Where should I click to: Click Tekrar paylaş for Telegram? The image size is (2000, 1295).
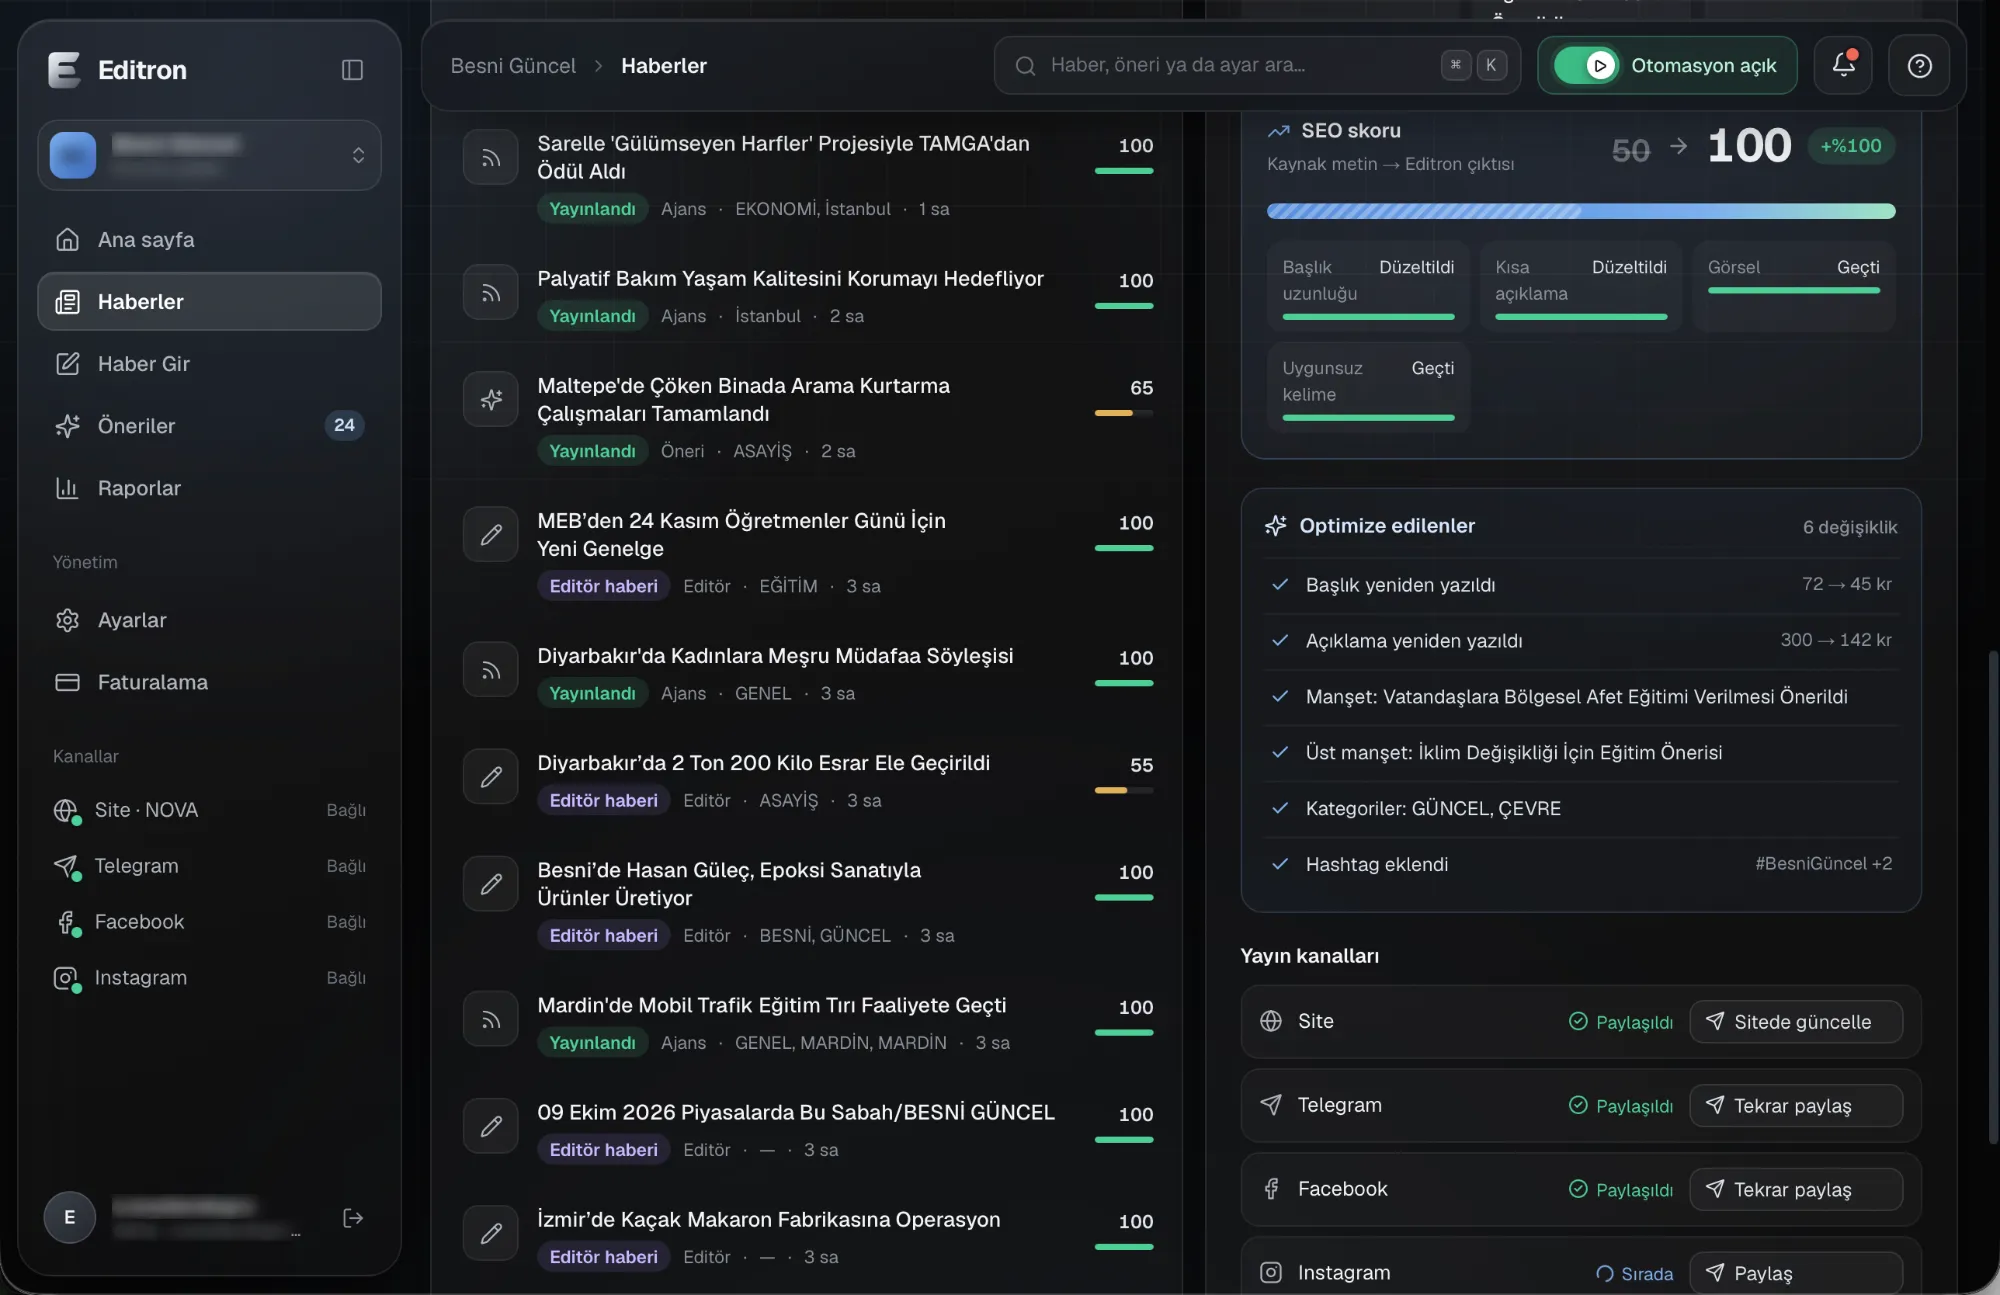click(x=1796, y=1106)
